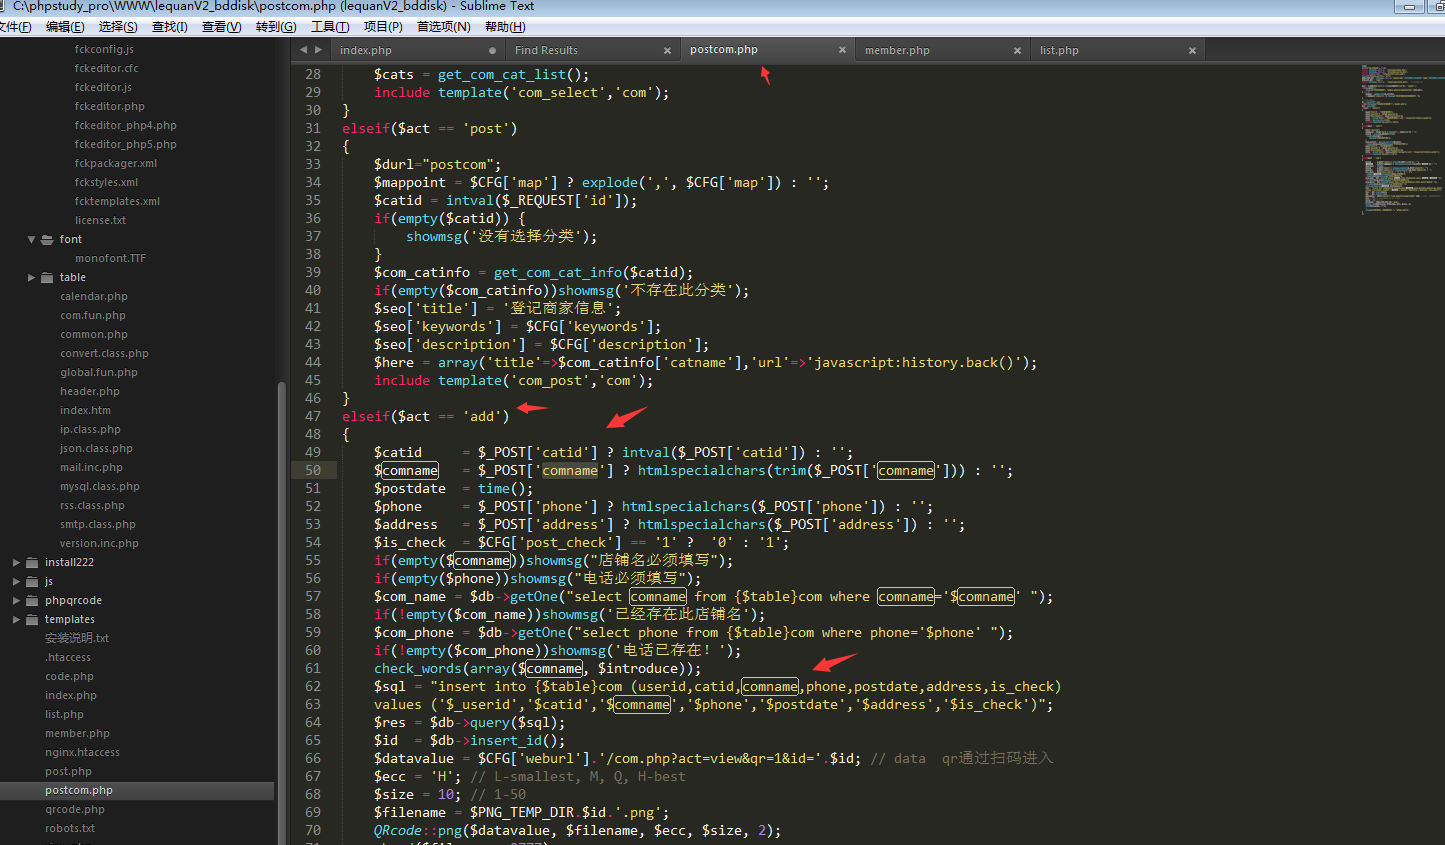This screenshot has width=1445, height=845.
Task: Open the 工具(T) menu
Action: 330,27
